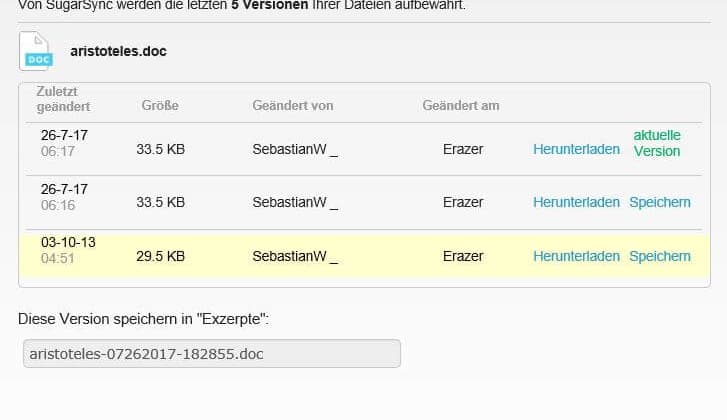This screenshot has width=727, height=420.
Task: Click Speichern for the 06:16 version
Action: (x=660, y=203)
